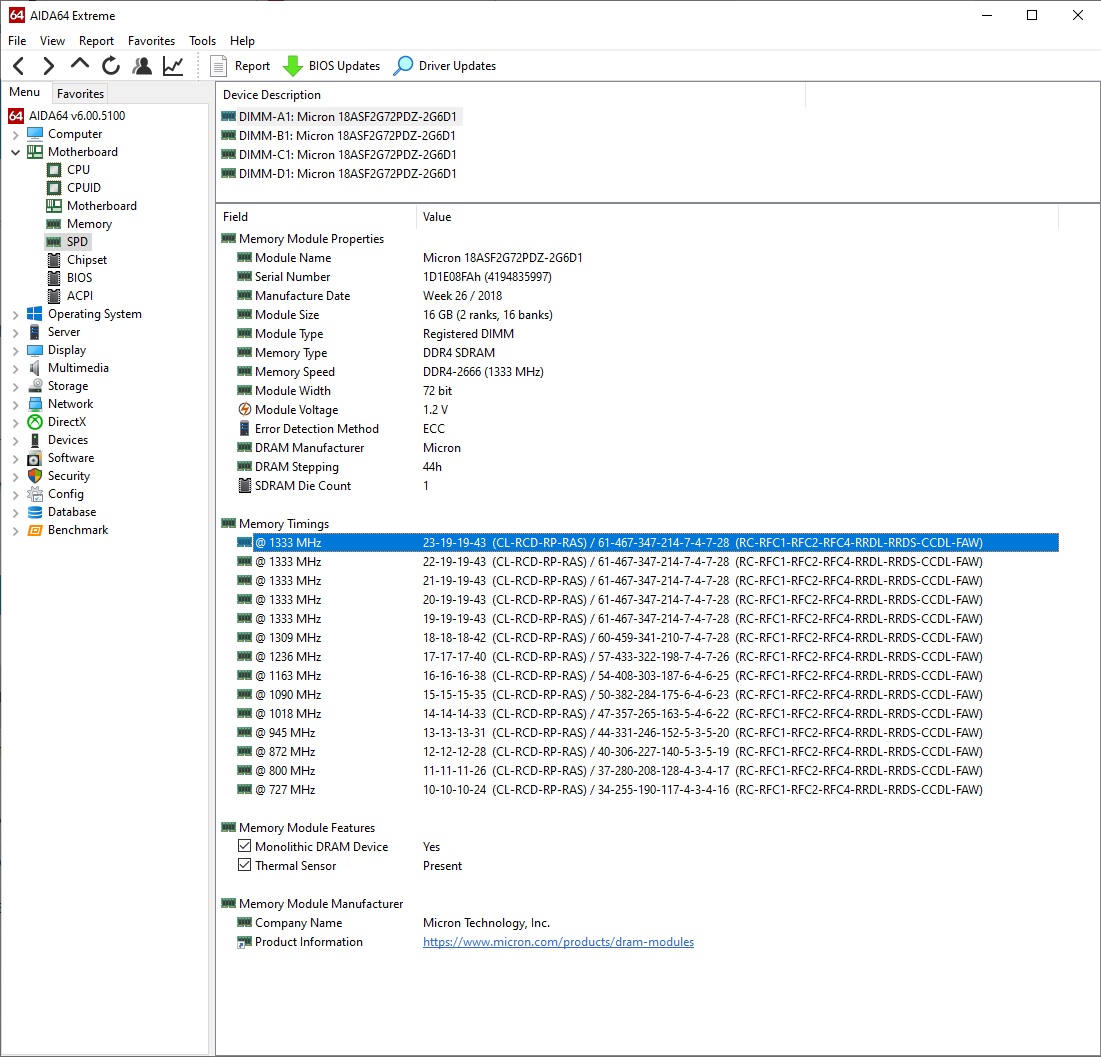Toggle Thermal Sensor checkbox
The height and width of the screenshot is (1057, 1101).
(244, 865)
